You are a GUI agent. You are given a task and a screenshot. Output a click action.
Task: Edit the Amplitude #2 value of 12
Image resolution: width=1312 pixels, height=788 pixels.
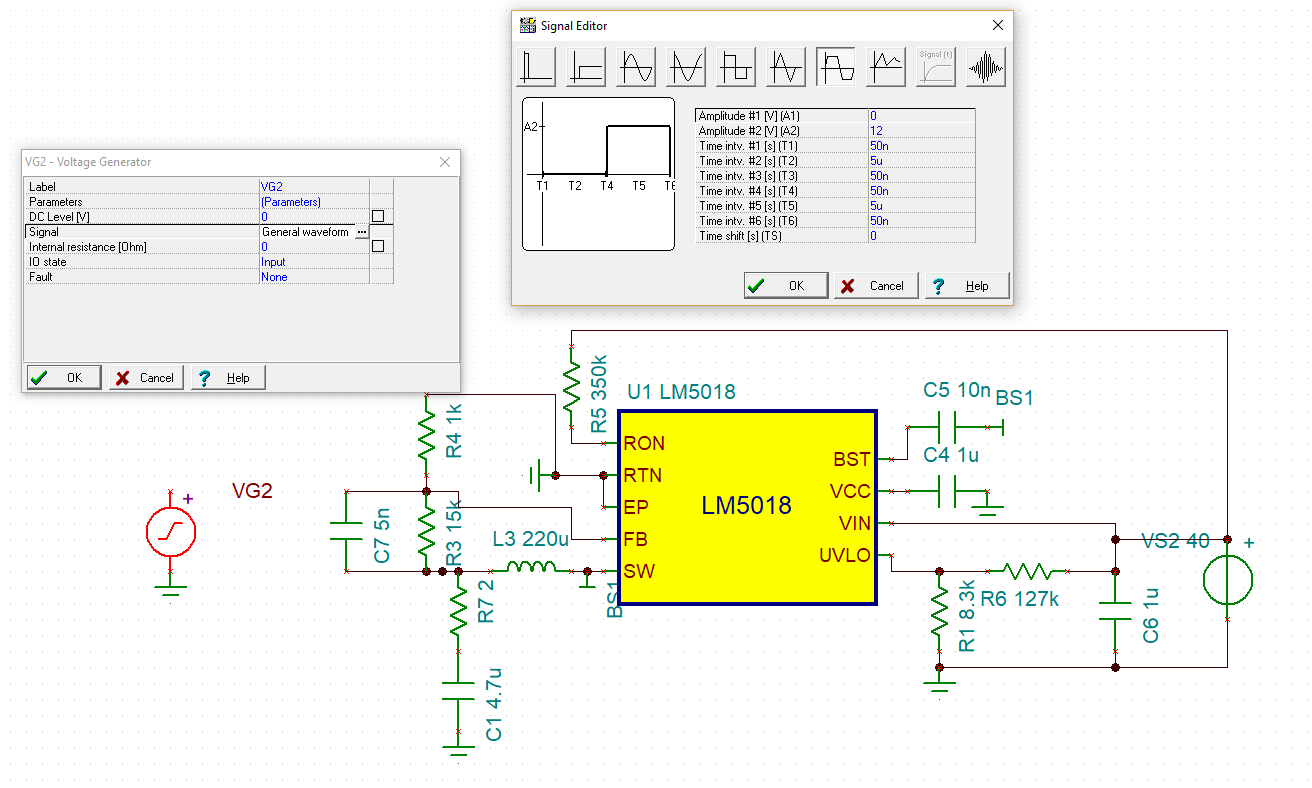tap(921, 131)
